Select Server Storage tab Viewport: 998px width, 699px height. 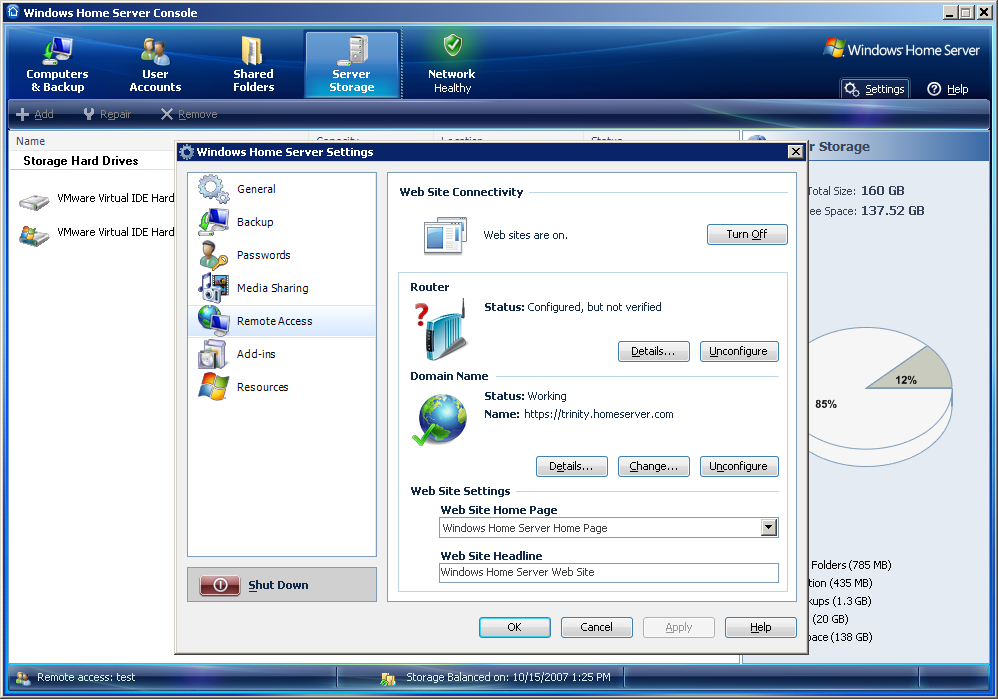352,65
